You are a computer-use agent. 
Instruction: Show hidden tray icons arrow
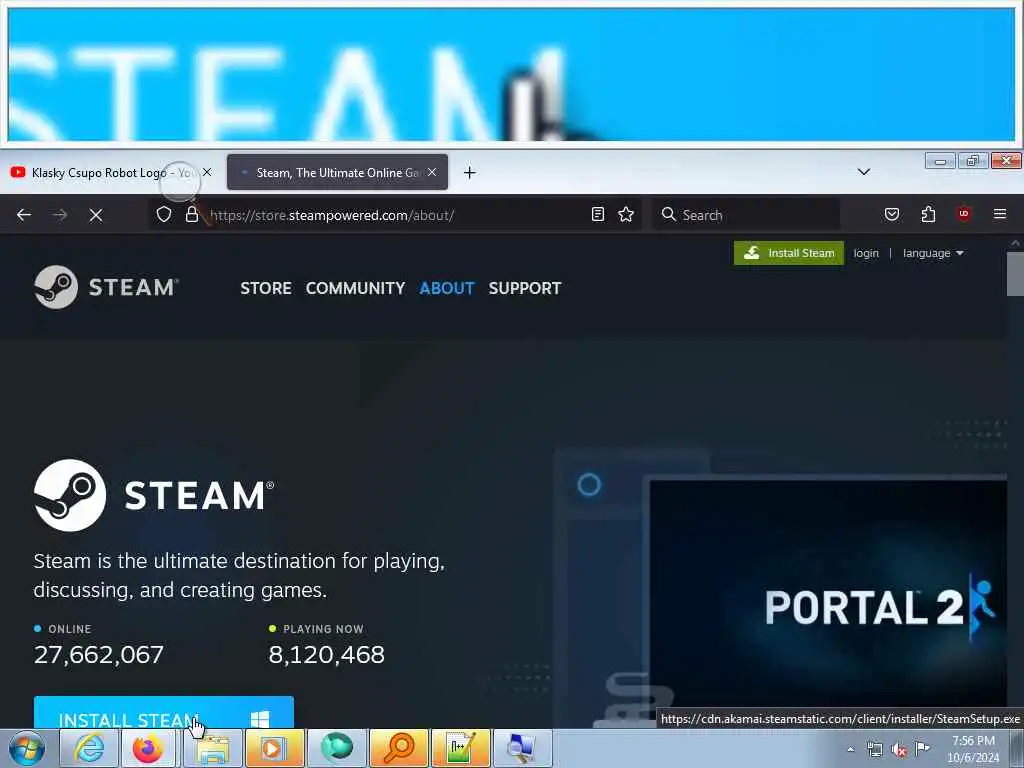coord(850,749)
